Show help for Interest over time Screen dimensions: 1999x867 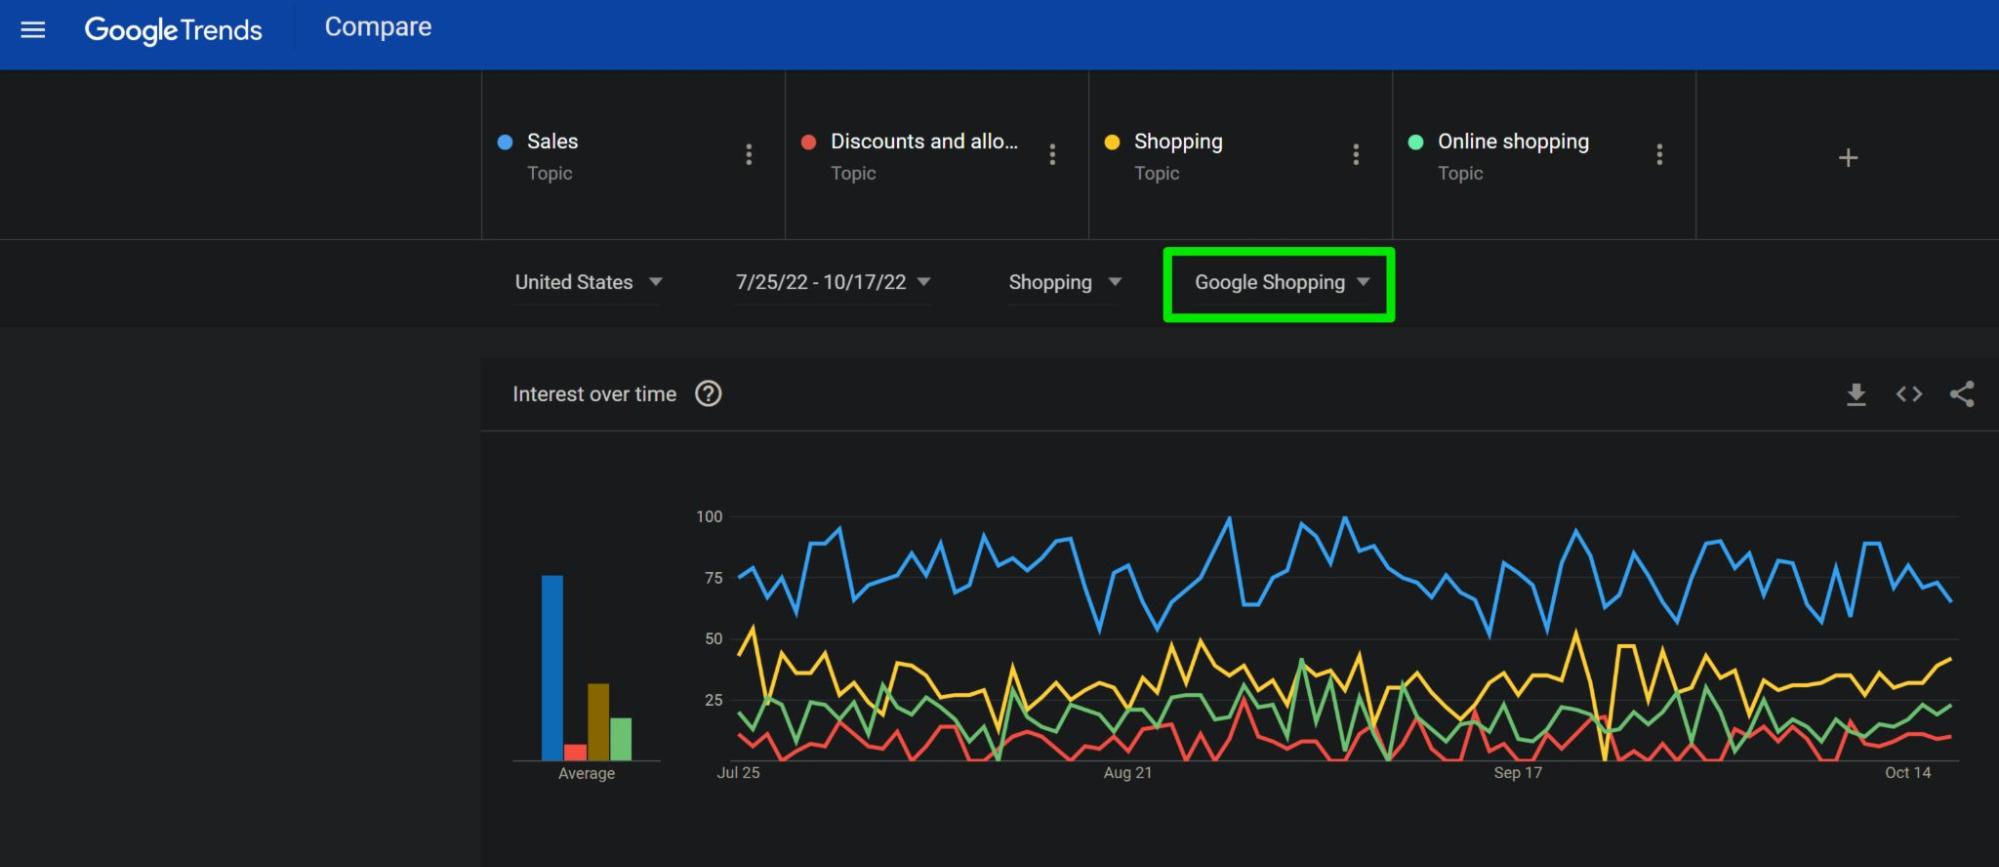point(708,394)
